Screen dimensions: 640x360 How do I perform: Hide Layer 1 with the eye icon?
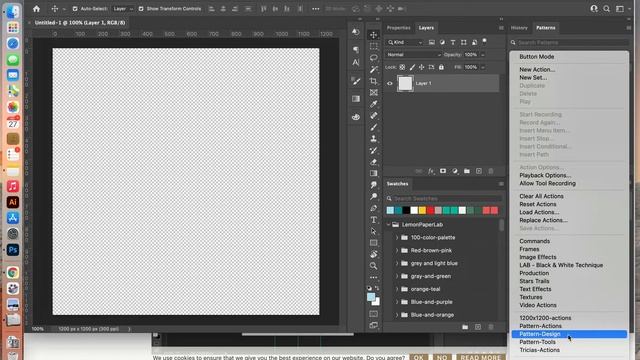(389, 83)
